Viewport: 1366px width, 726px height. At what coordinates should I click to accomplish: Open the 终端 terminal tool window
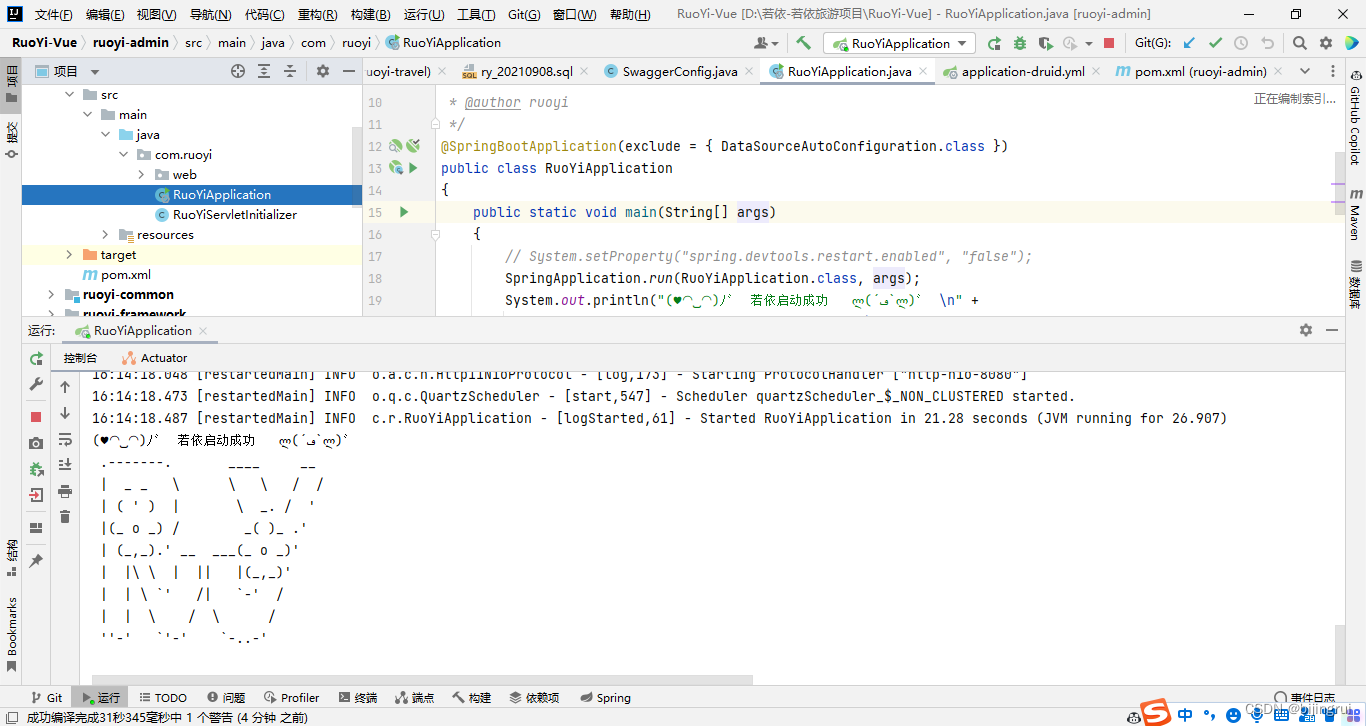pos(358,698)
